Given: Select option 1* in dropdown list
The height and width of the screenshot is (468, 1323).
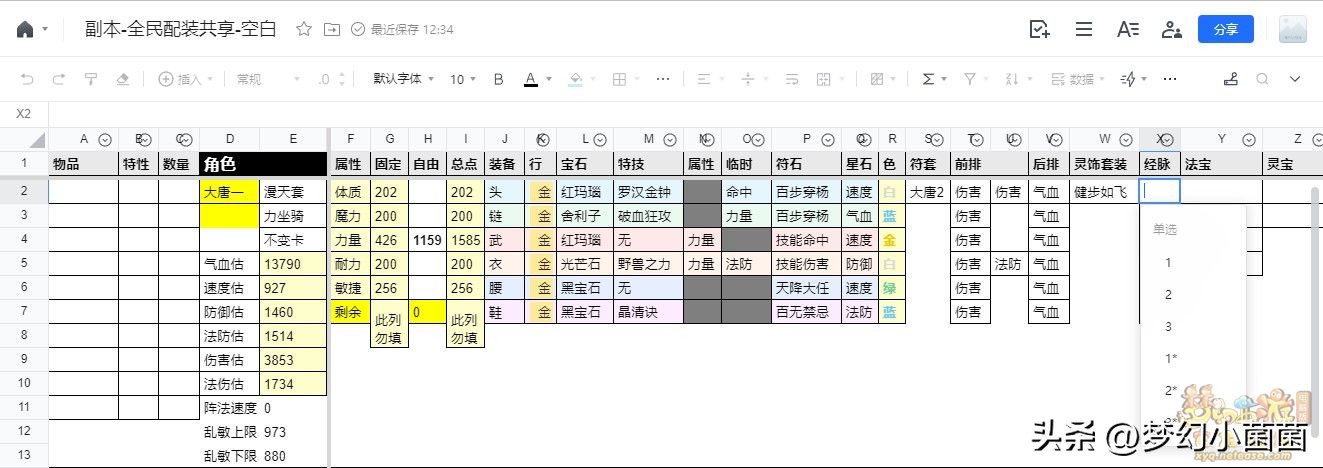Looking at the screenshot, I should point(1193,359).
